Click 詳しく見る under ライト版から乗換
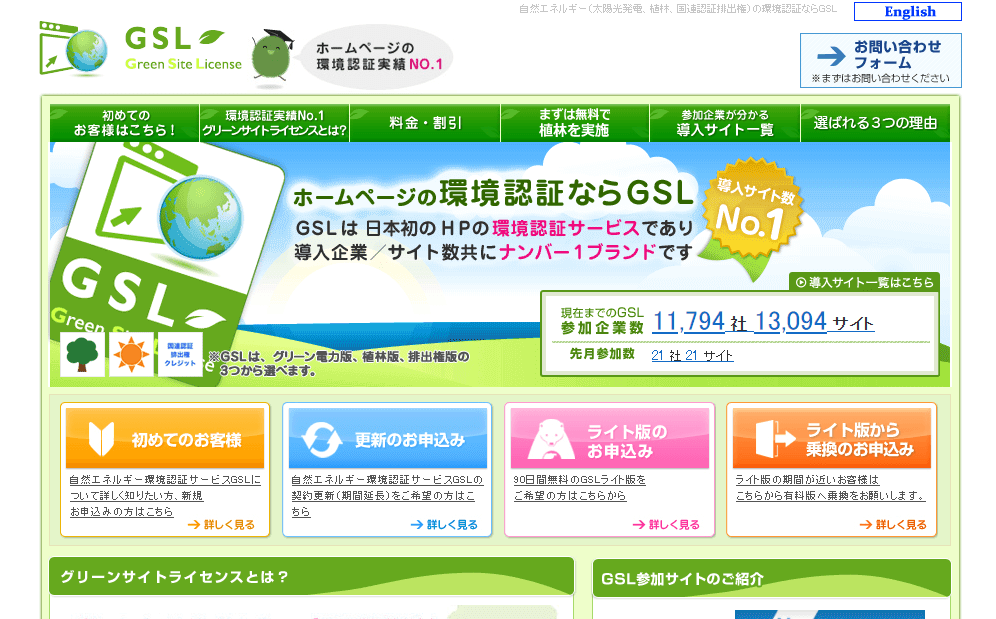Image resolution: width=996 pixels, height=619 pixels. tap(893, 524)
